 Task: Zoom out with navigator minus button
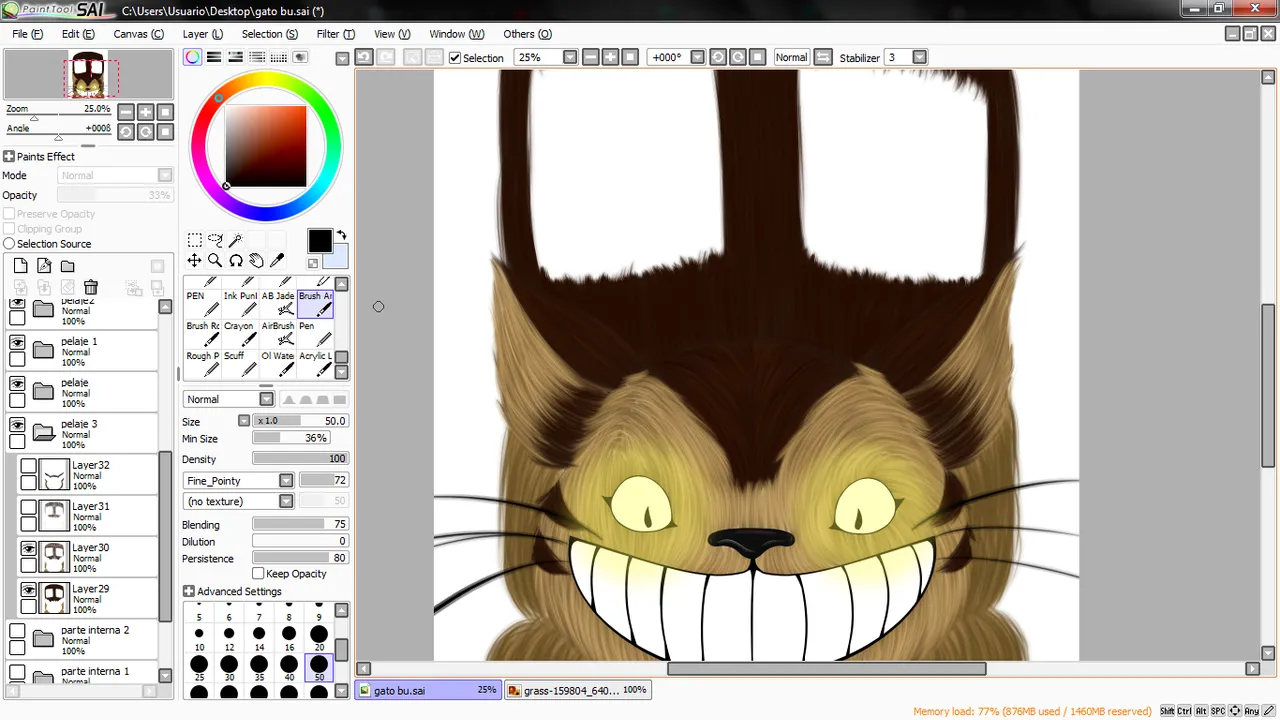pos(126,112)
